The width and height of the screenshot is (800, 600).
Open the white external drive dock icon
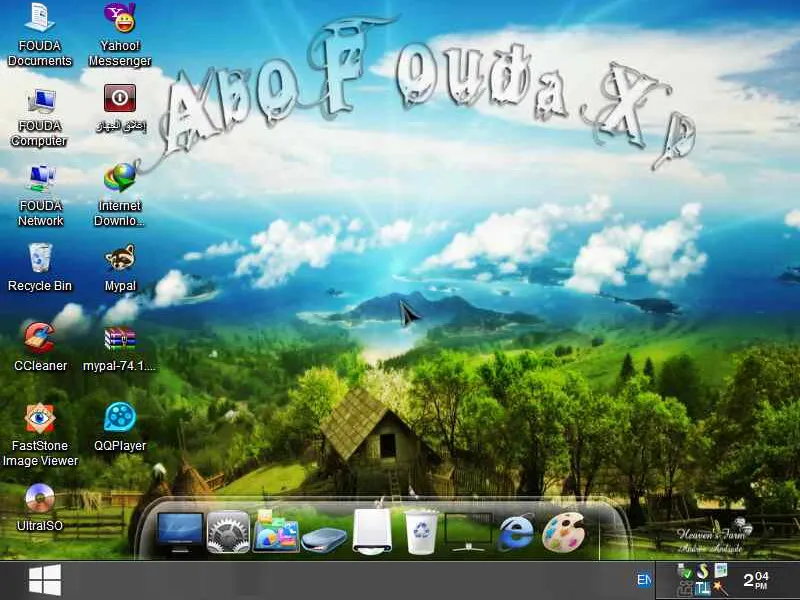pos(372,531)
